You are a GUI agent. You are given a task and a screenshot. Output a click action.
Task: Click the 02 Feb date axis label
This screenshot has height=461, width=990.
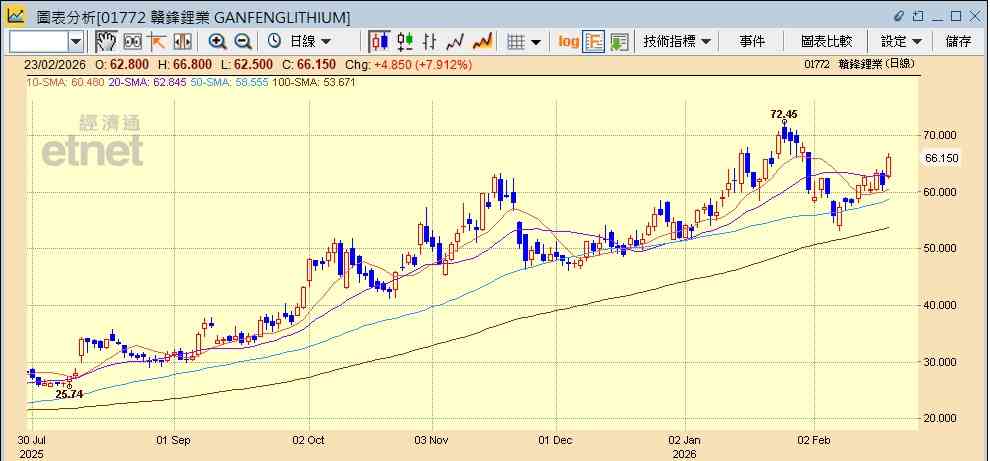click(815, 440)
